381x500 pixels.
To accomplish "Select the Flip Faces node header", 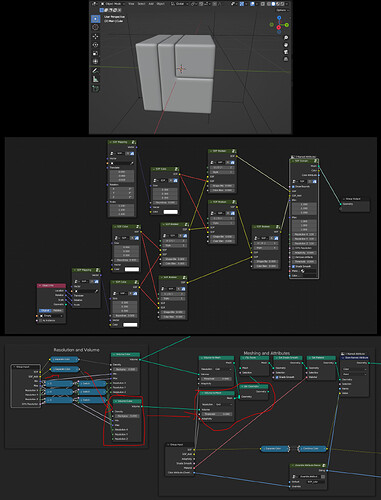I will click(x=254, y=358).
